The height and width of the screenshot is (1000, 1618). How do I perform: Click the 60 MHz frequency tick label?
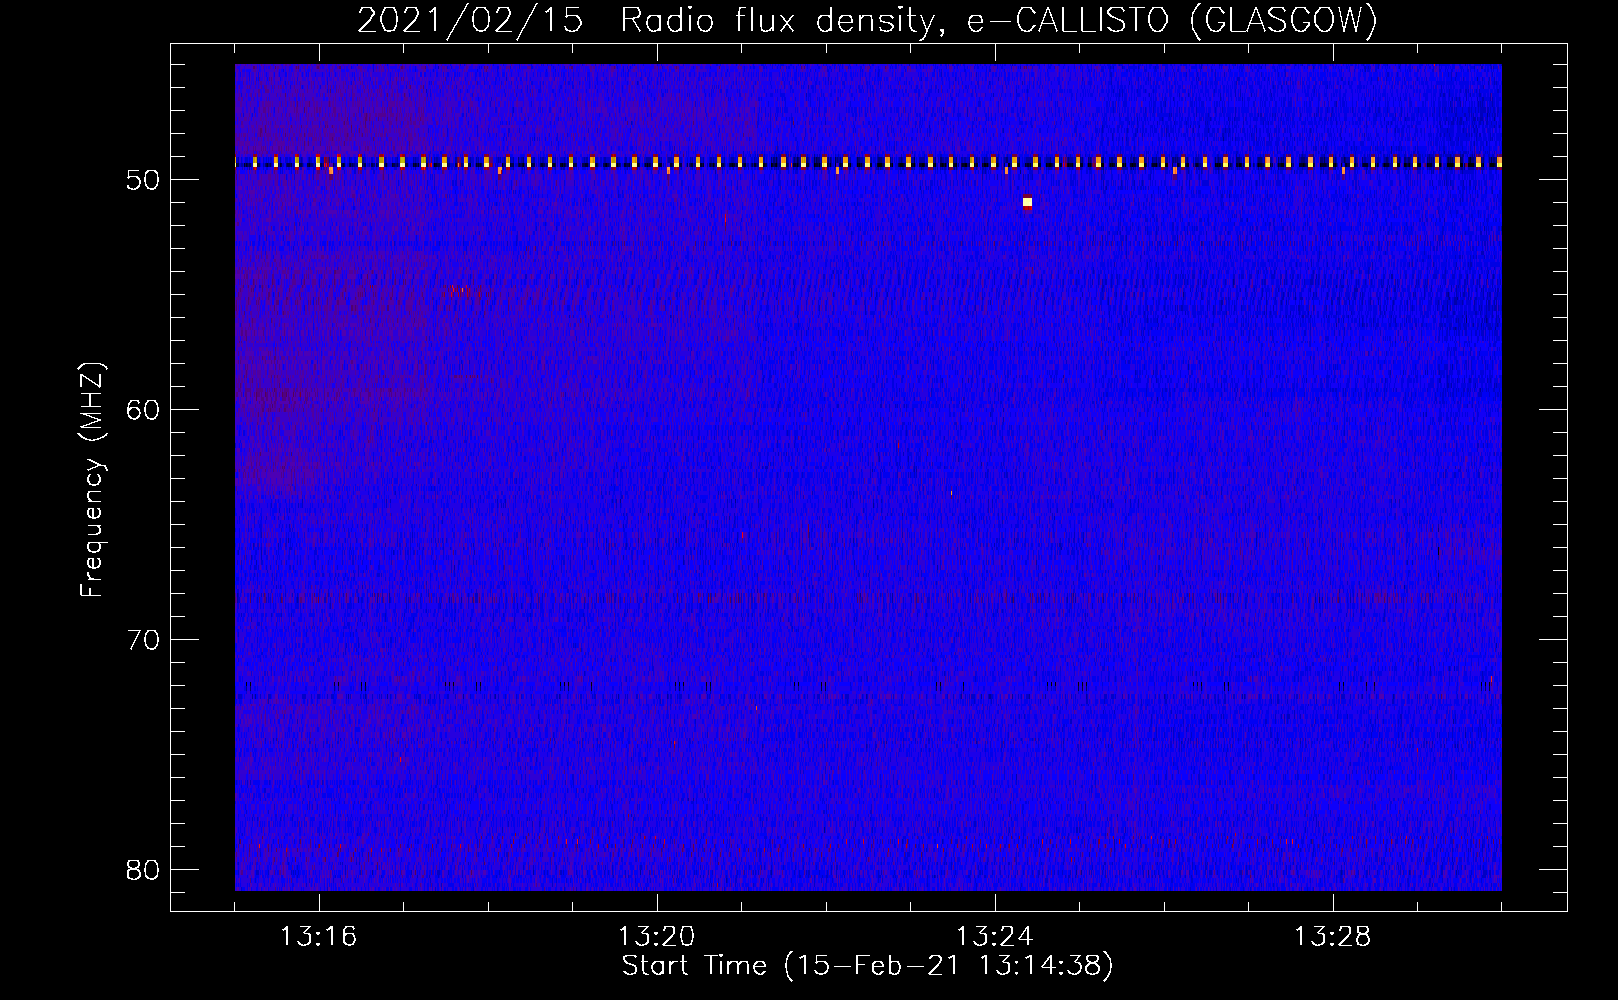coord(143,410)
